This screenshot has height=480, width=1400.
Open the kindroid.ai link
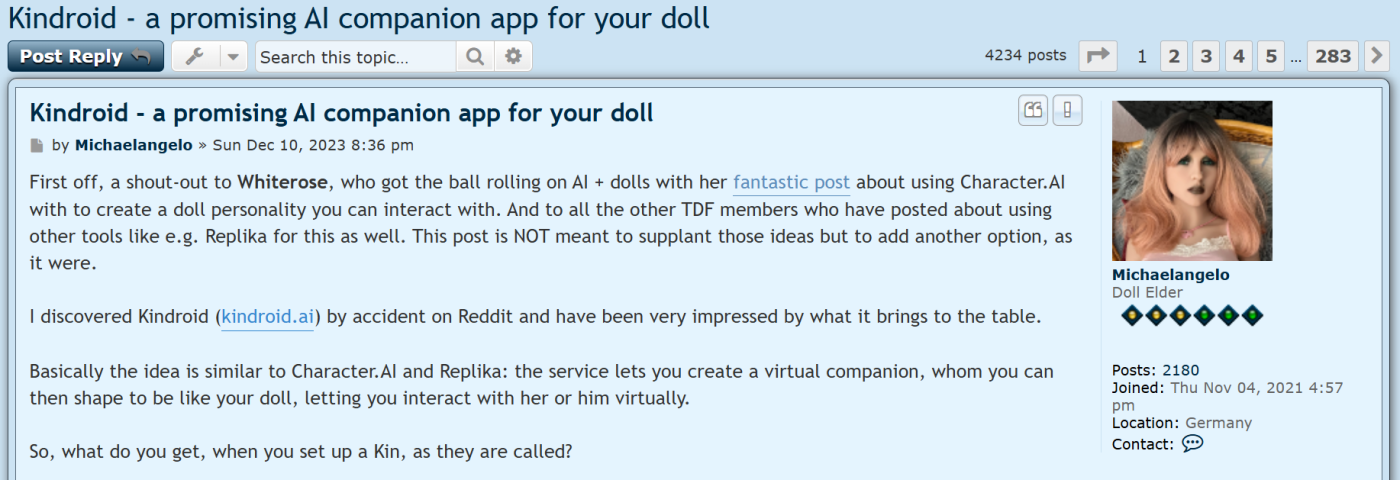click(268, 318)
